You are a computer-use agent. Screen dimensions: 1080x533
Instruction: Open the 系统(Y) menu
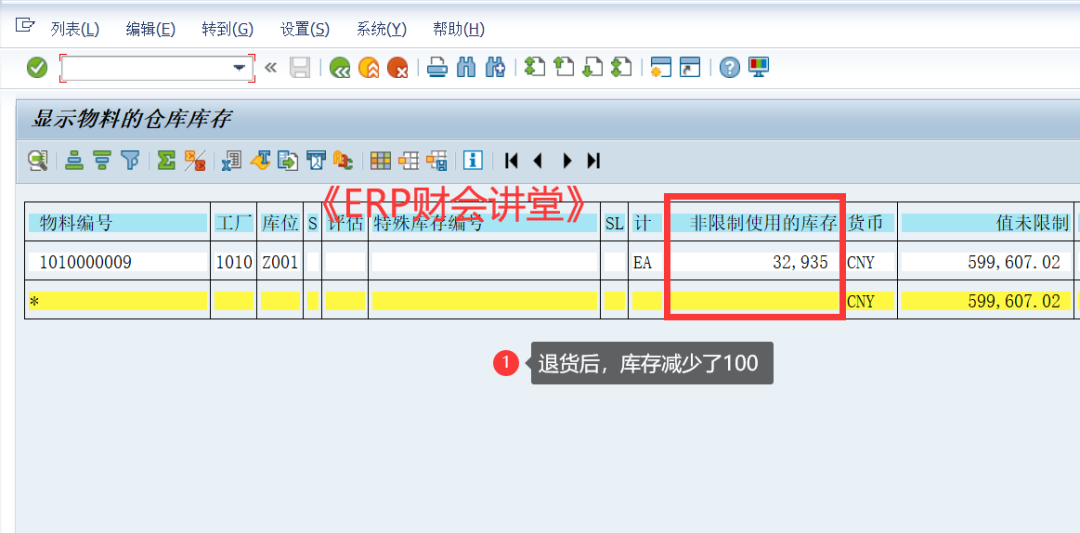pyautogui.click(x=381, y=29)
